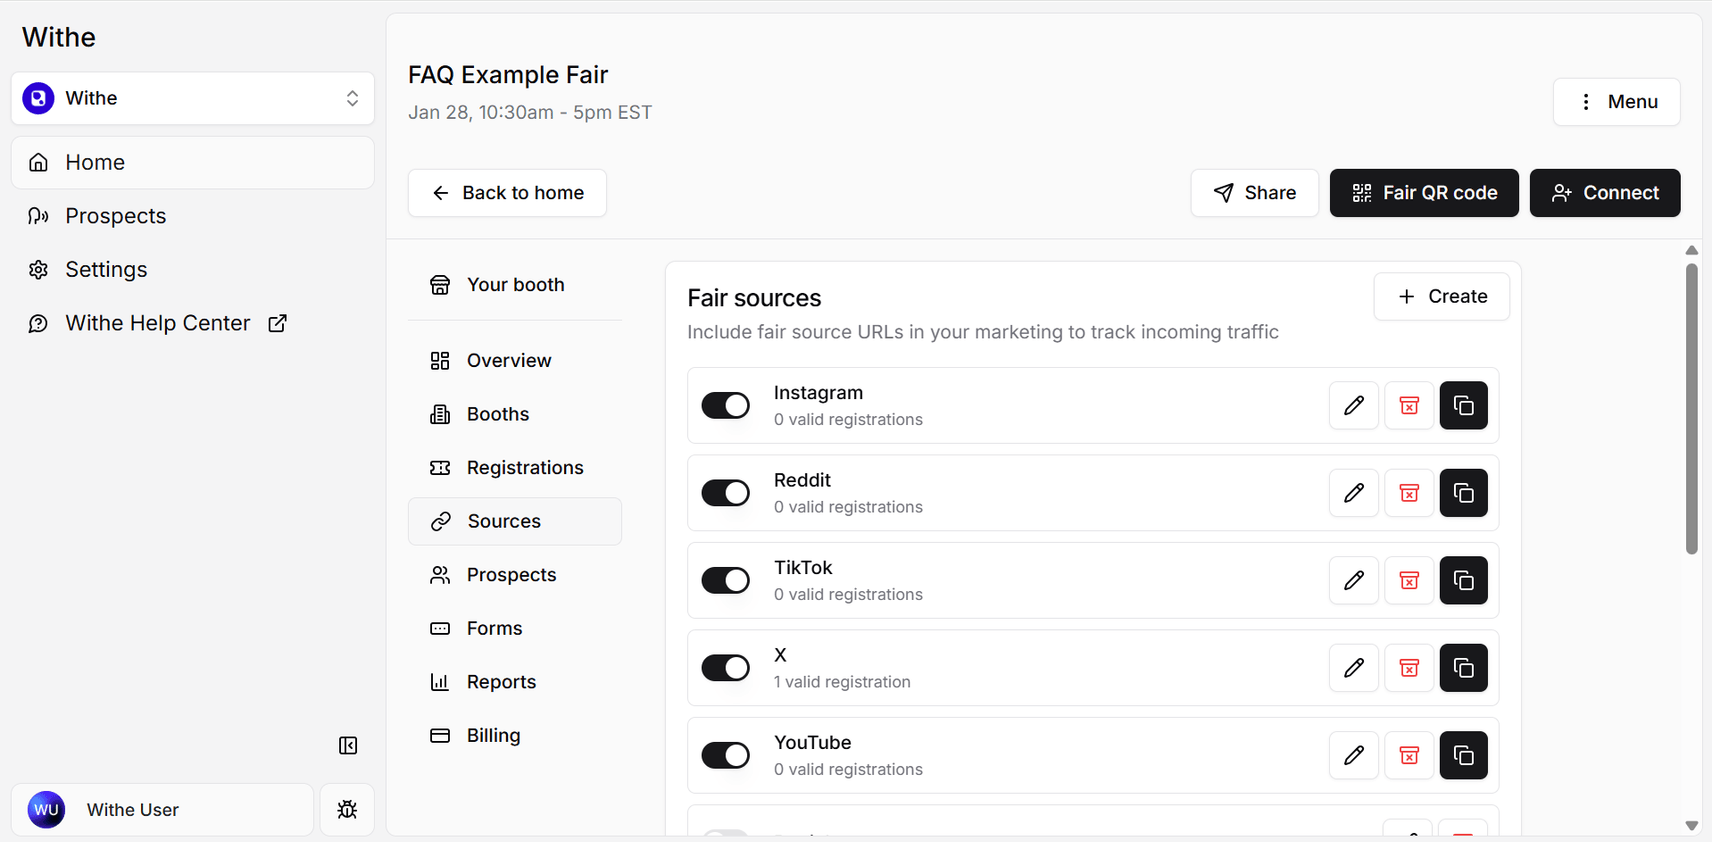
Task: Open Prospects in the main sidebar
Action: click(193, 216)
